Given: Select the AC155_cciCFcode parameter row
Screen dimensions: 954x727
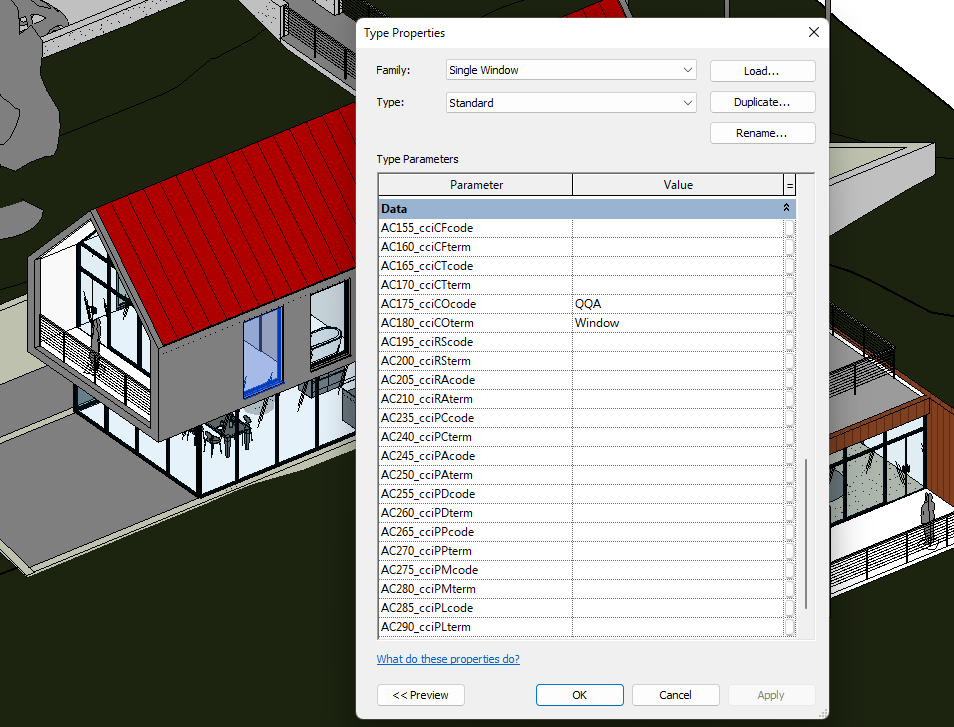Looking at the screenshot, I should [x=476, y=228].
